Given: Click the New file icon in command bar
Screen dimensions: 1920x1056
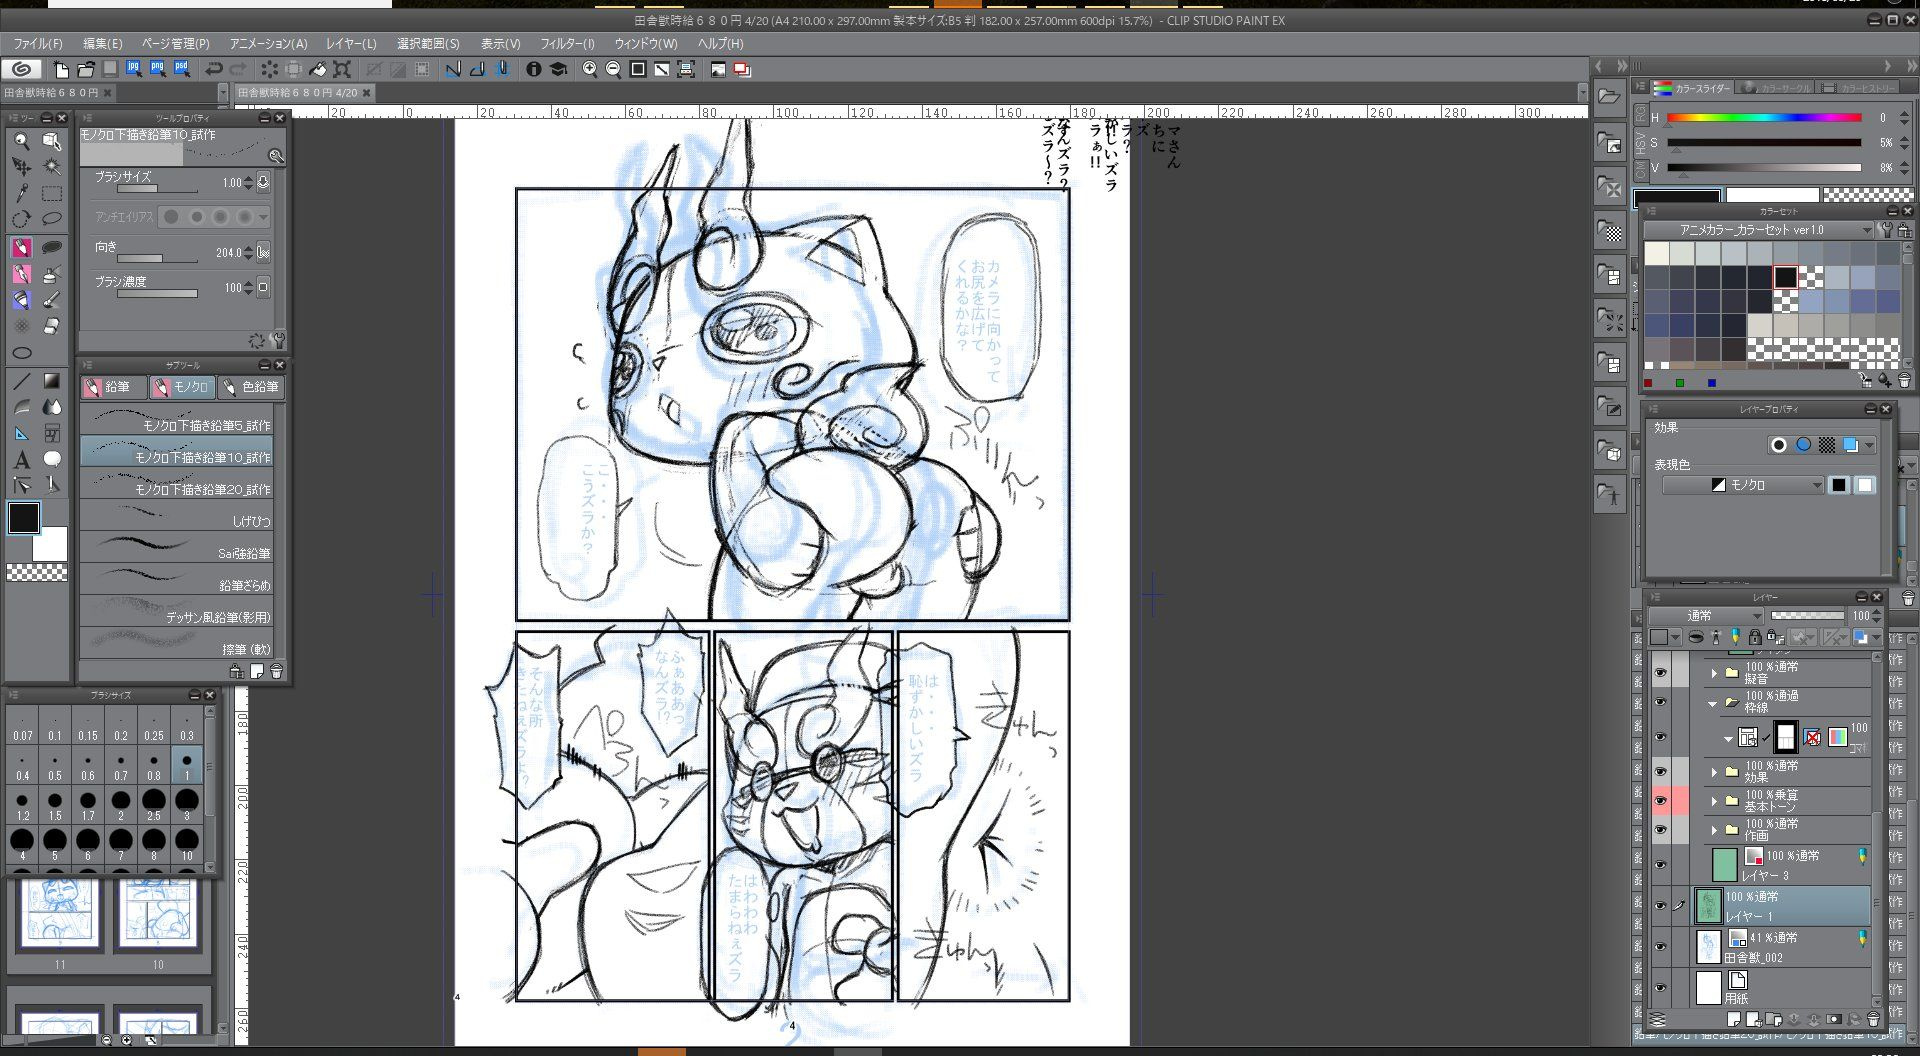Looking at the screenshot, I should (61, 69).
